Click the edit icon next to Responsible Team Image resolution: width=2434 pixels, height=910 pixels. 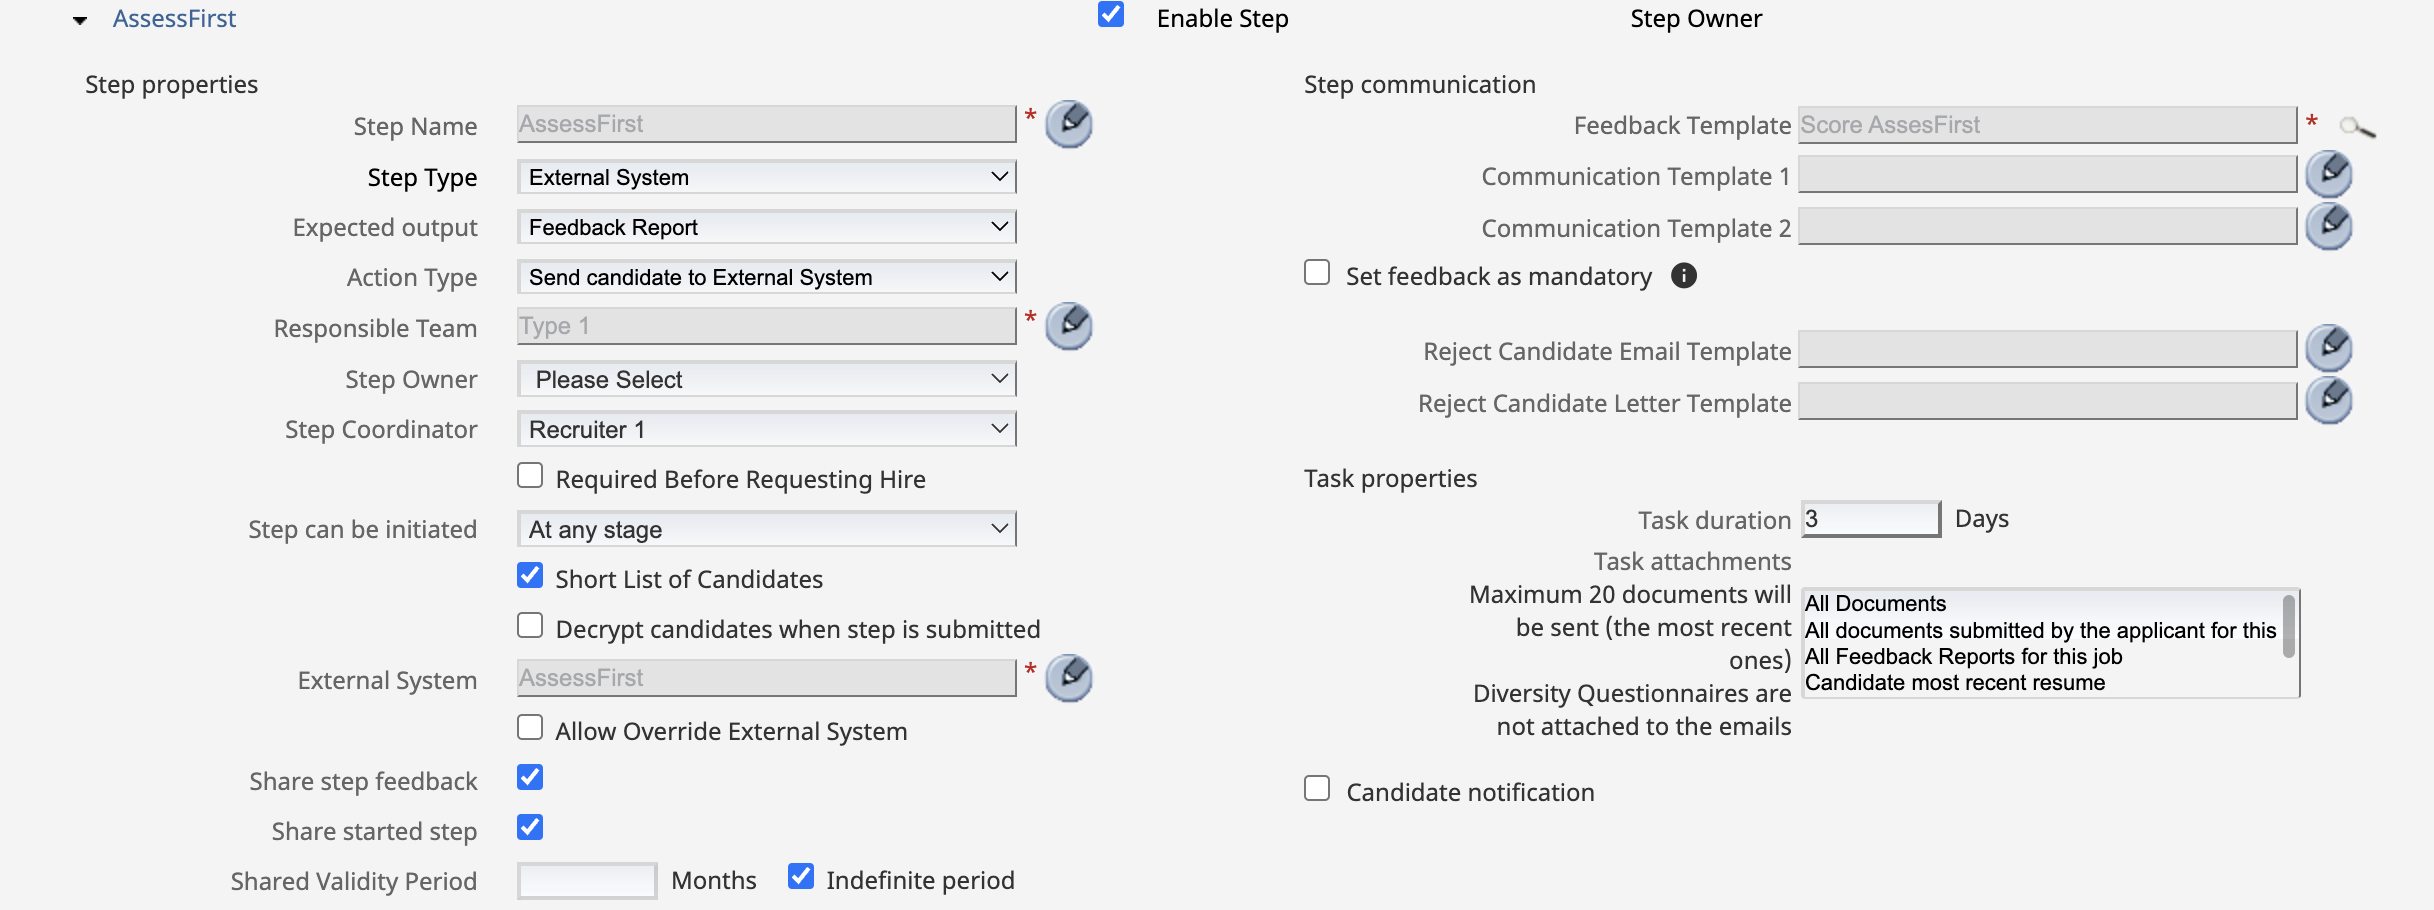(x=1068, y=327)
